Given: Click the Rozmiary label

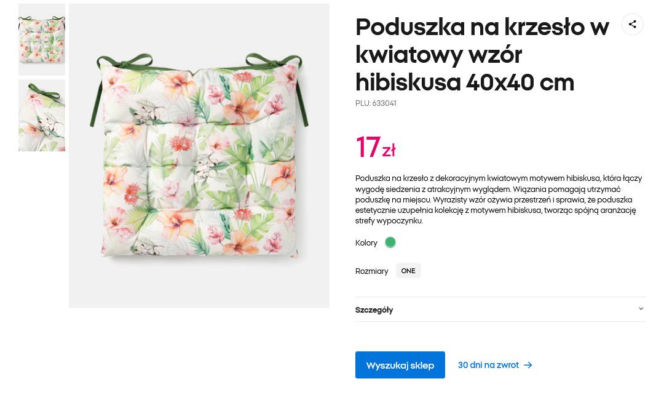Looking at the screenshot, I should coord(371,271).
